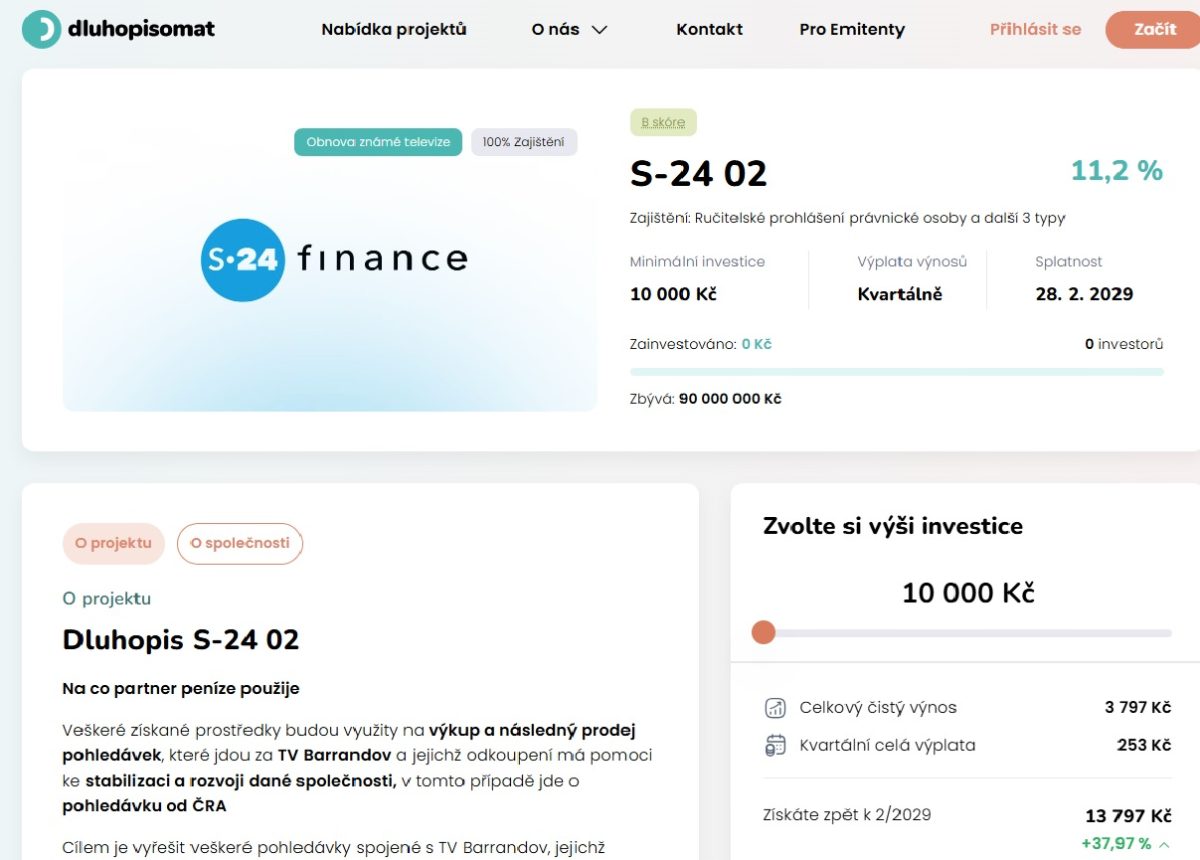
Task: Collapse the +37,97 % return chevron
Action: [x=1164, y=844]
